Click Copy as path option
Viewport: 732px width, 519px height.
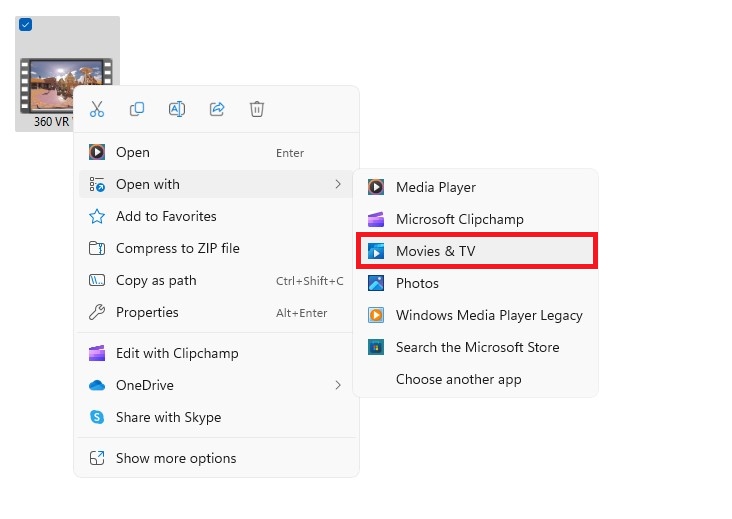point(216,281)
